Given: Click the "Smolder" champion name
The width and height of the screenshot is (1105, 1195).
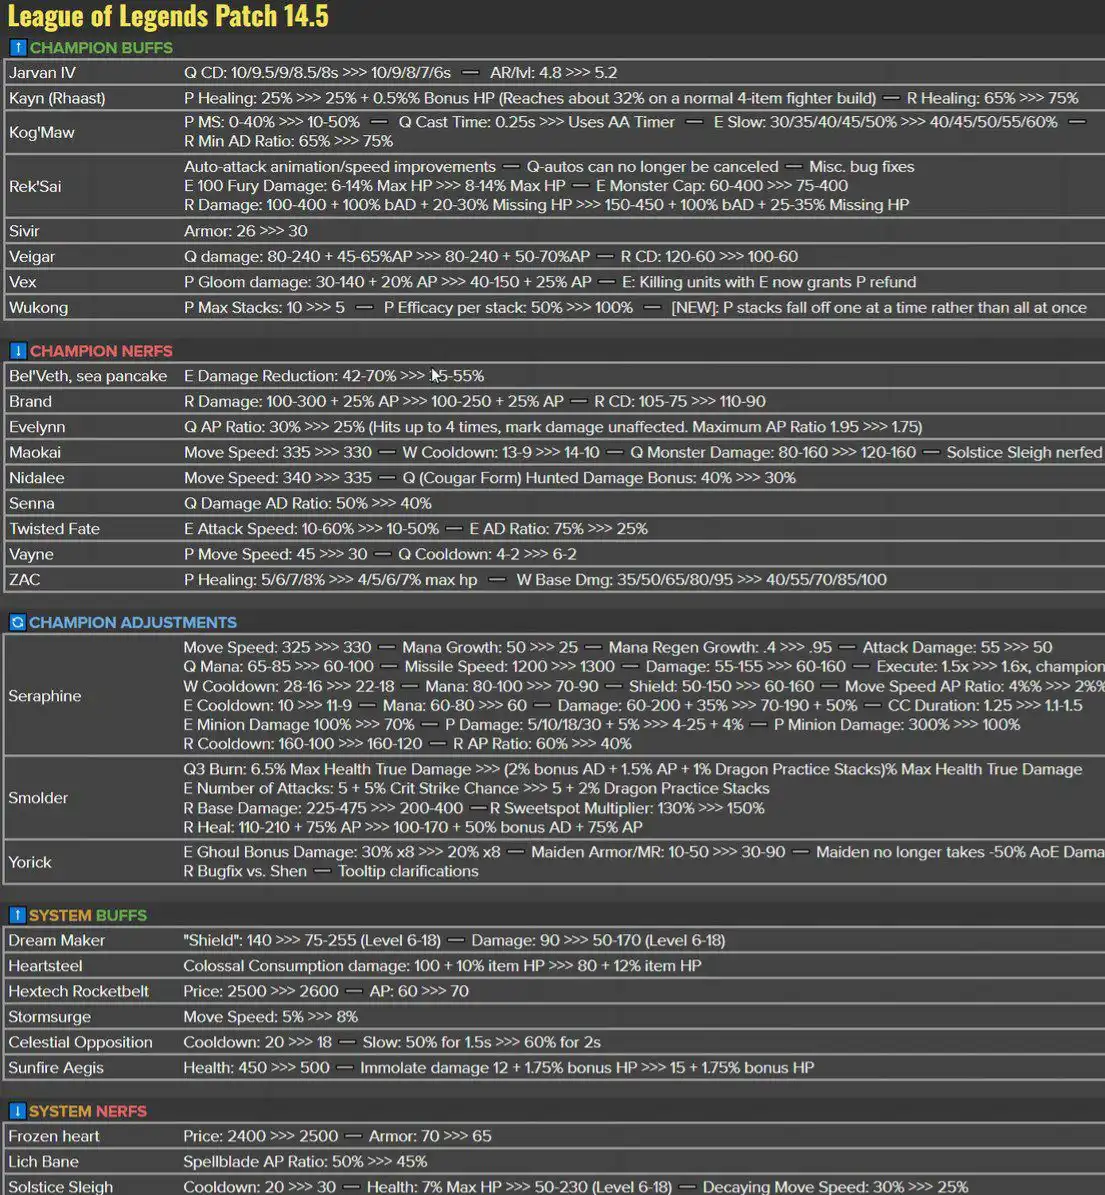Looking at the screenshot, I should (38, 797).
